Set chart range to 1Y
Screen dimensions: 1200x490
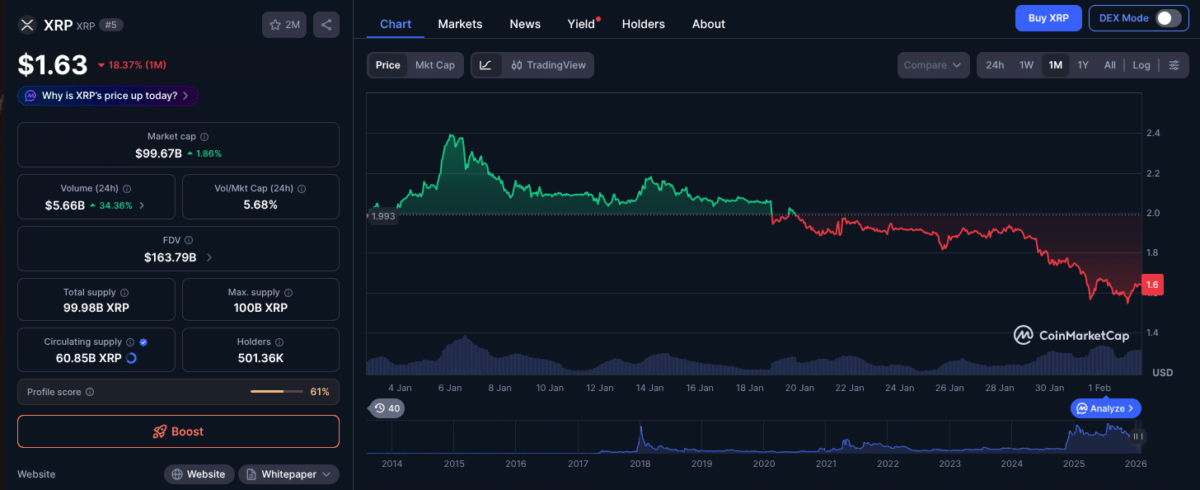(1083, 65)
